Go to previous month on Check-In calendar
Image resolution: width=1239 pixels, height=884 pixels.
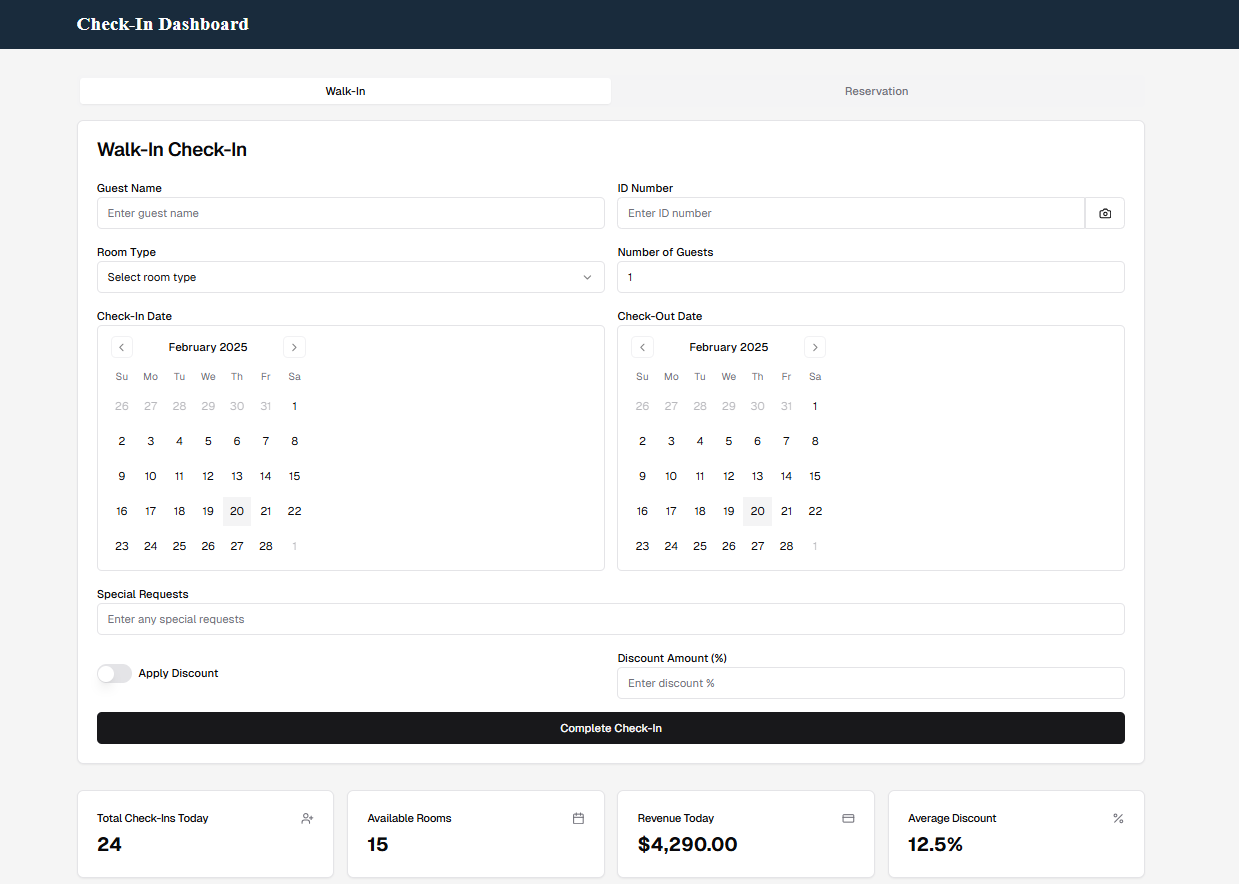pyautogui.click(x=121, y=347)
